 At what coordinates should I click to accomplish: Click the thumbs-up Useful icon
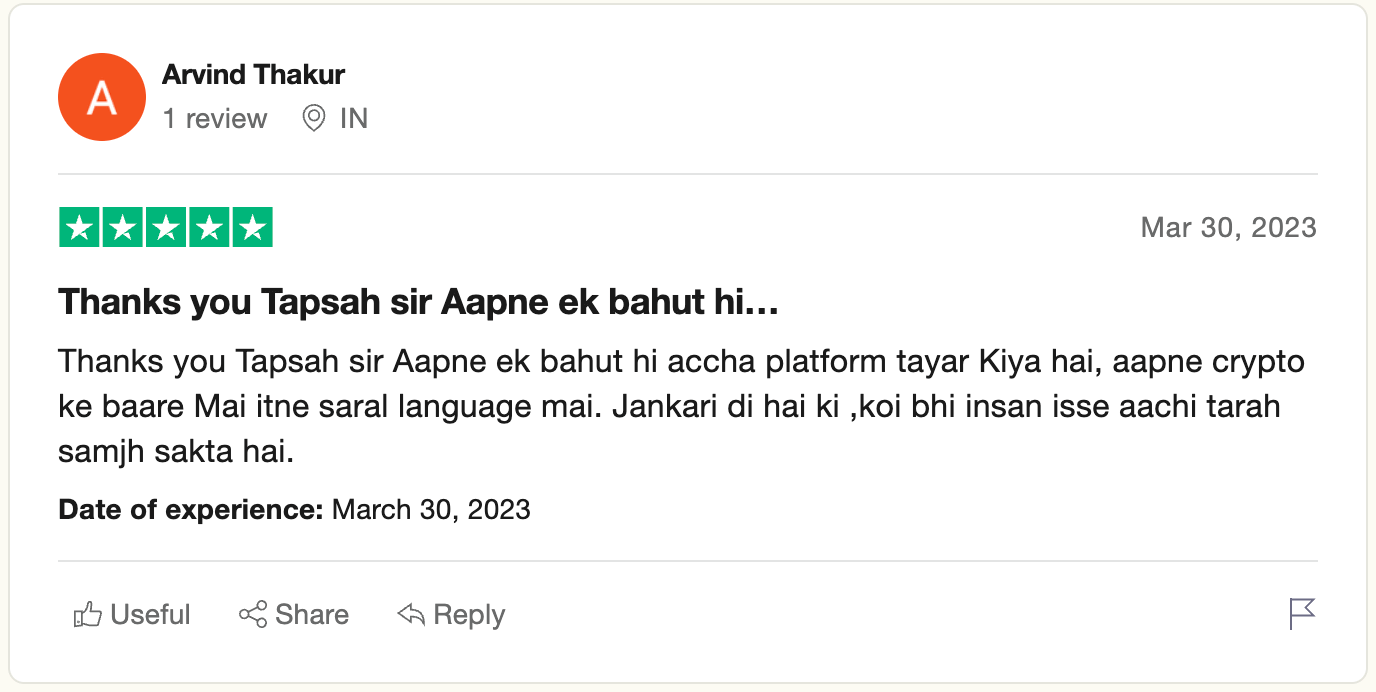(88, 615)
